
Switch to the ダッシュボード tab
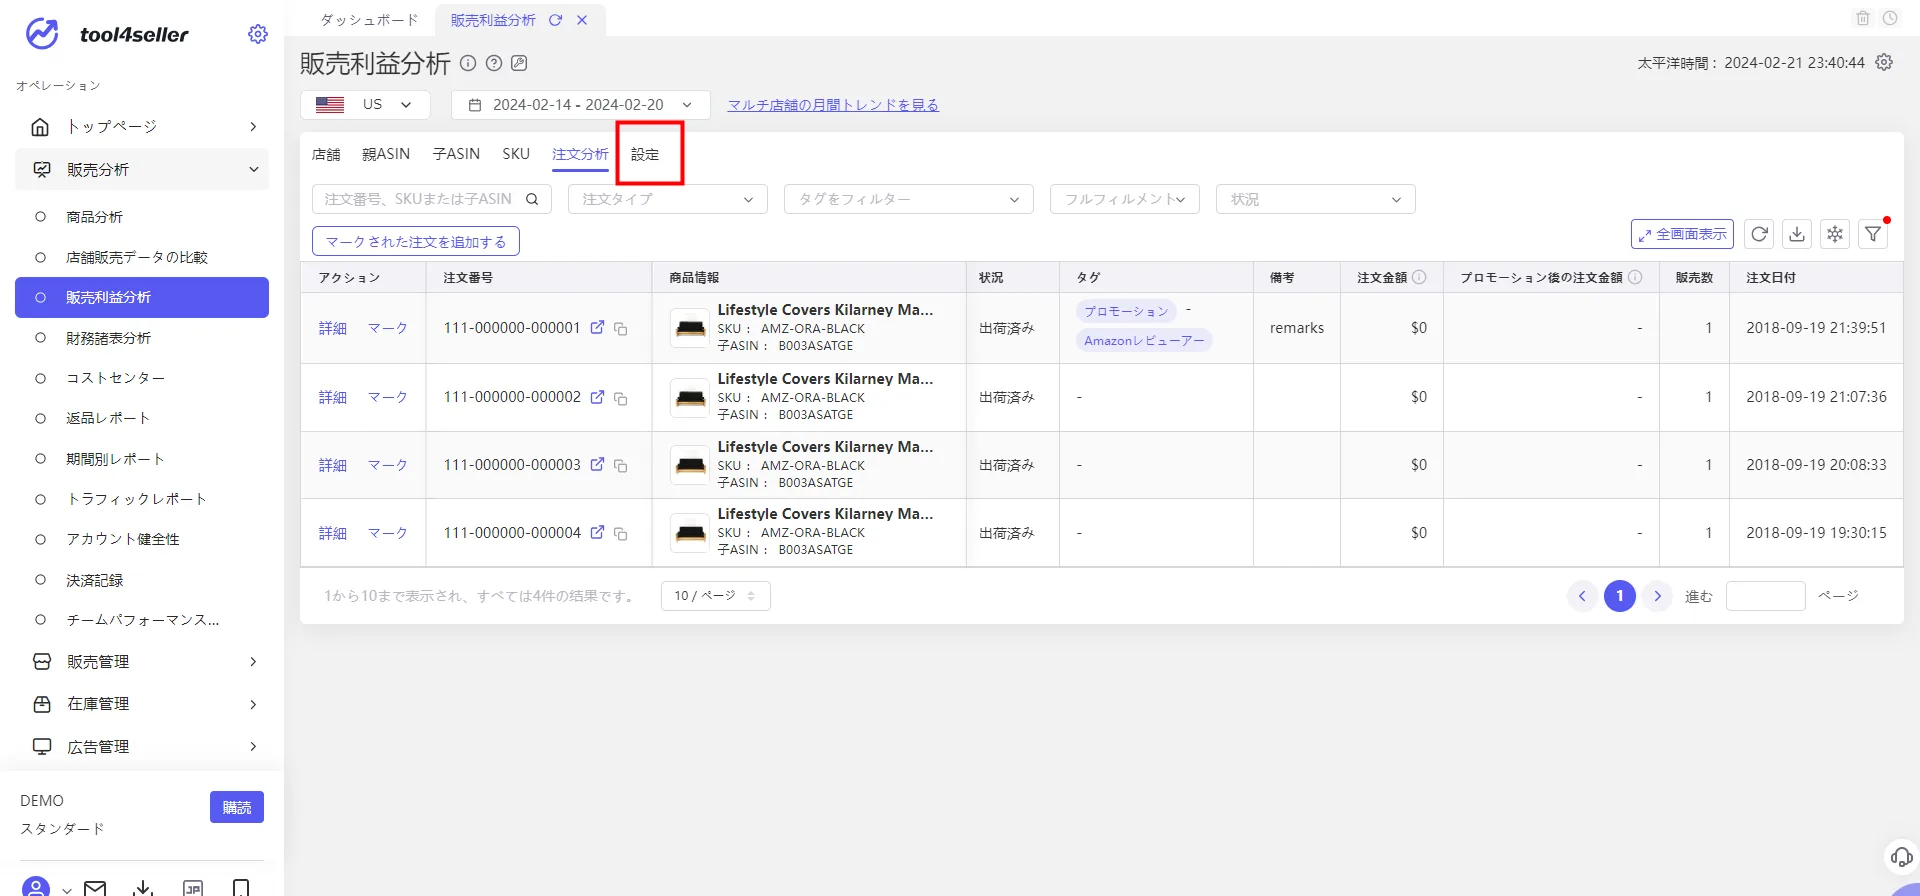pos(369,20)
